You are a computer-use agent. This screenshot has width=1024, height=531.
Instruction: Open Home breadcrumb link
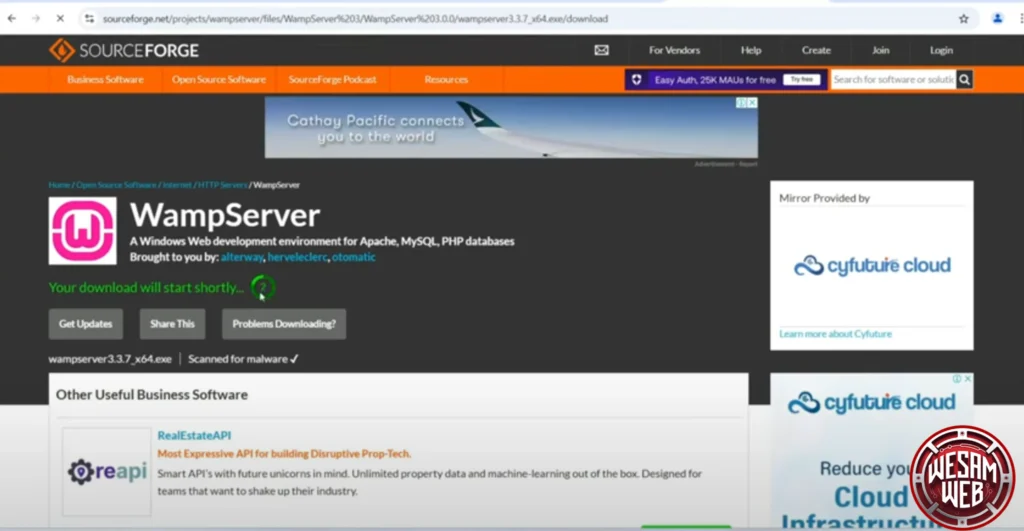click(x=59, y=185)
